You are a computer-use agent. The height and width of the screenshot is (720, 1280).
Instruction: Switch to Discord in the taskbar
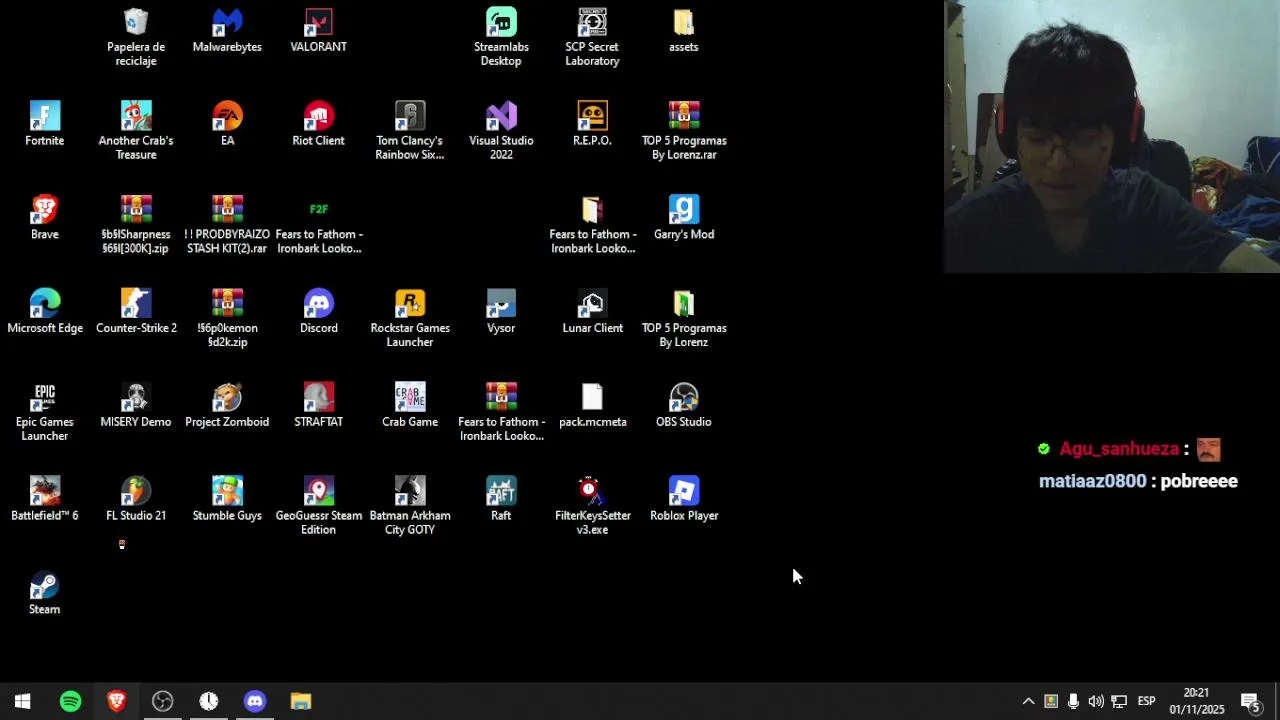tap(255, 702)
